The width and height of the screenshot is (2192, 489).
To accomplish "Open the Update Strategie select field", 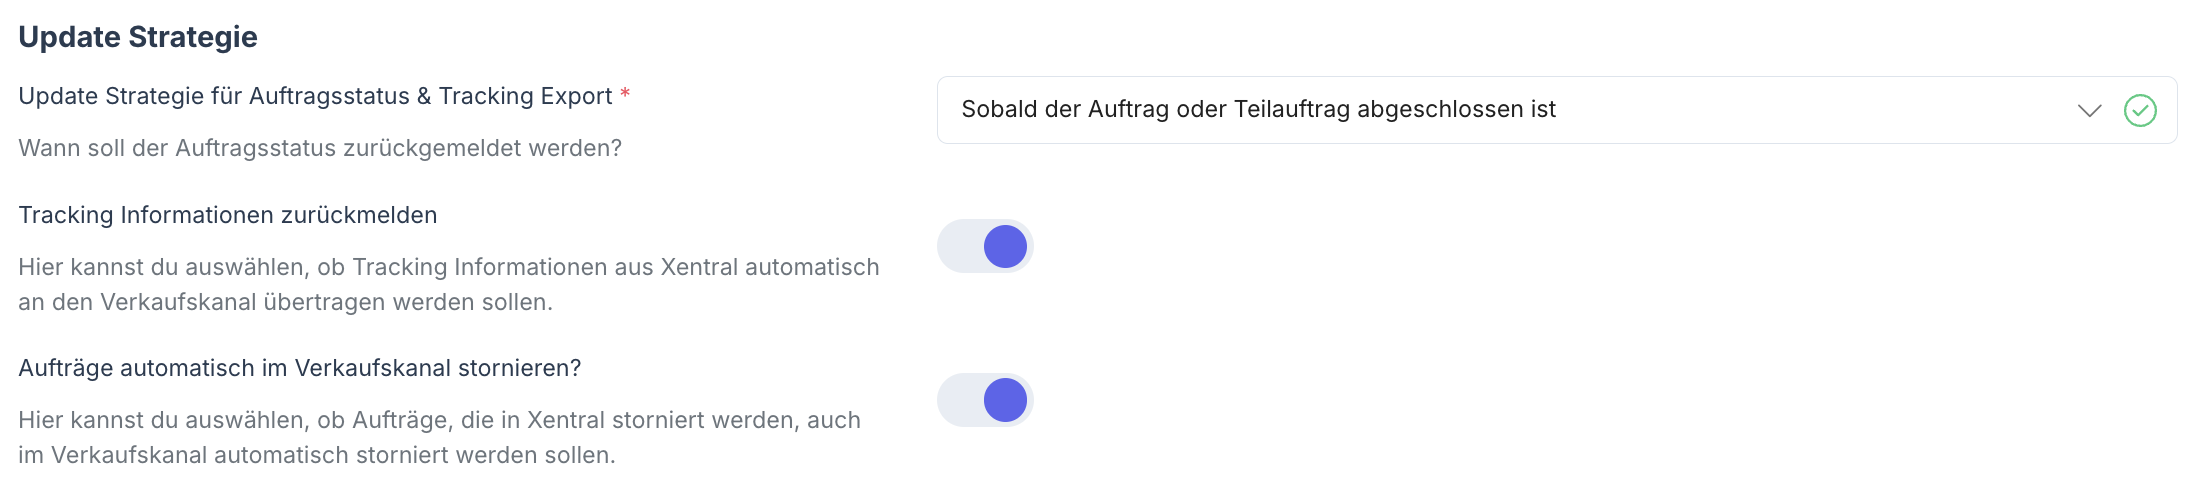I will 1500,110.
